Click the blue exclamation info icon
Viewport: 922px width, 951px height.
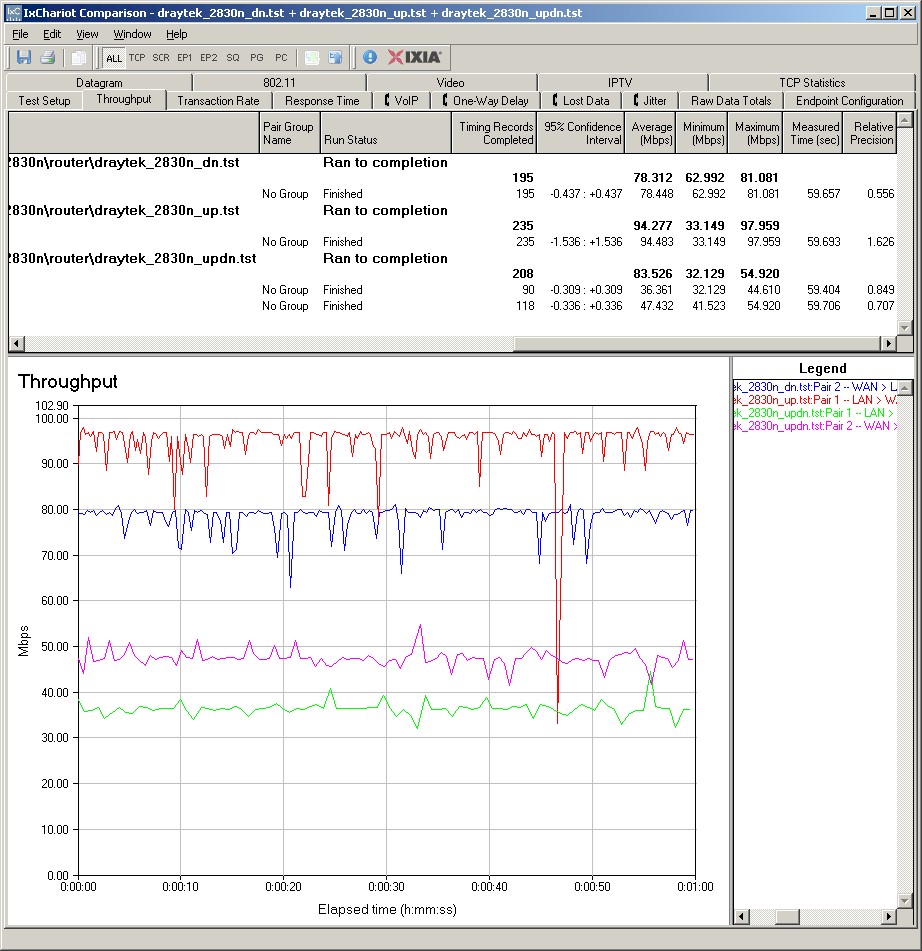tap(370, 58)
